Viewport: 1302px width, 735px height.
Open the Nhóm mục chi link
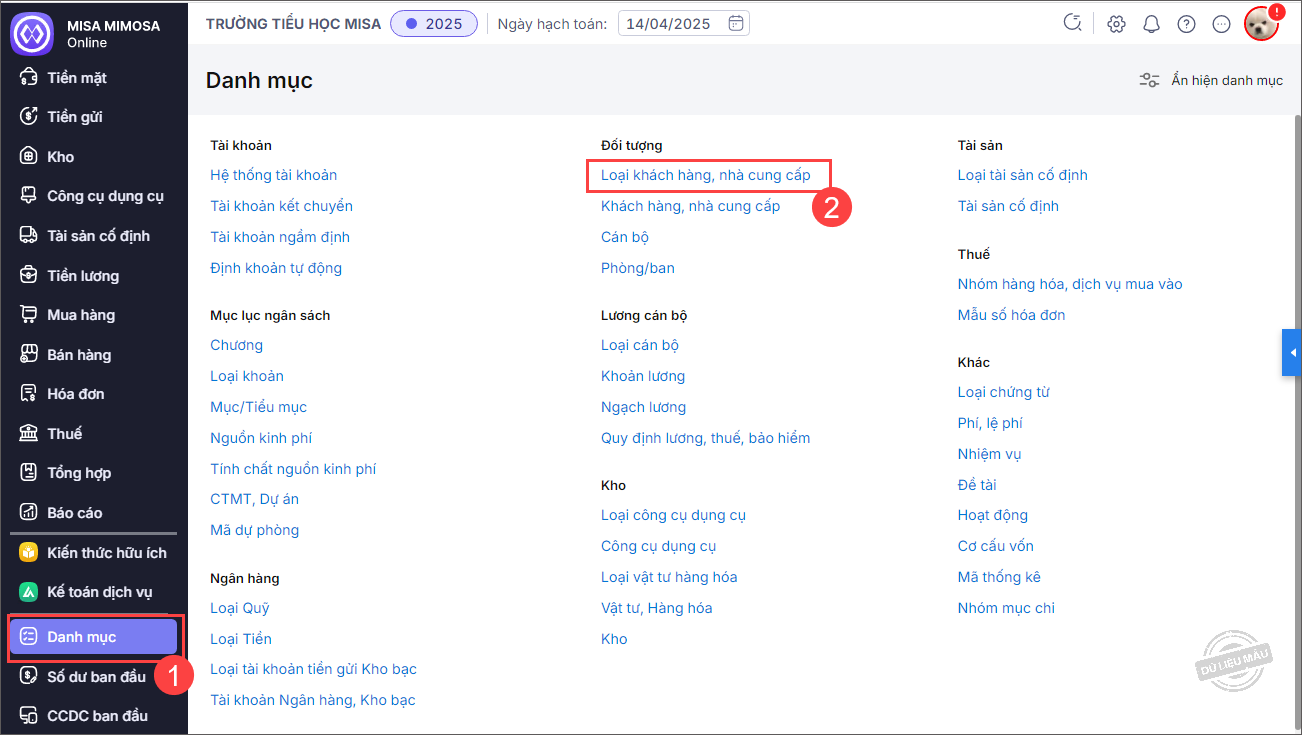tap(1006, 608)
